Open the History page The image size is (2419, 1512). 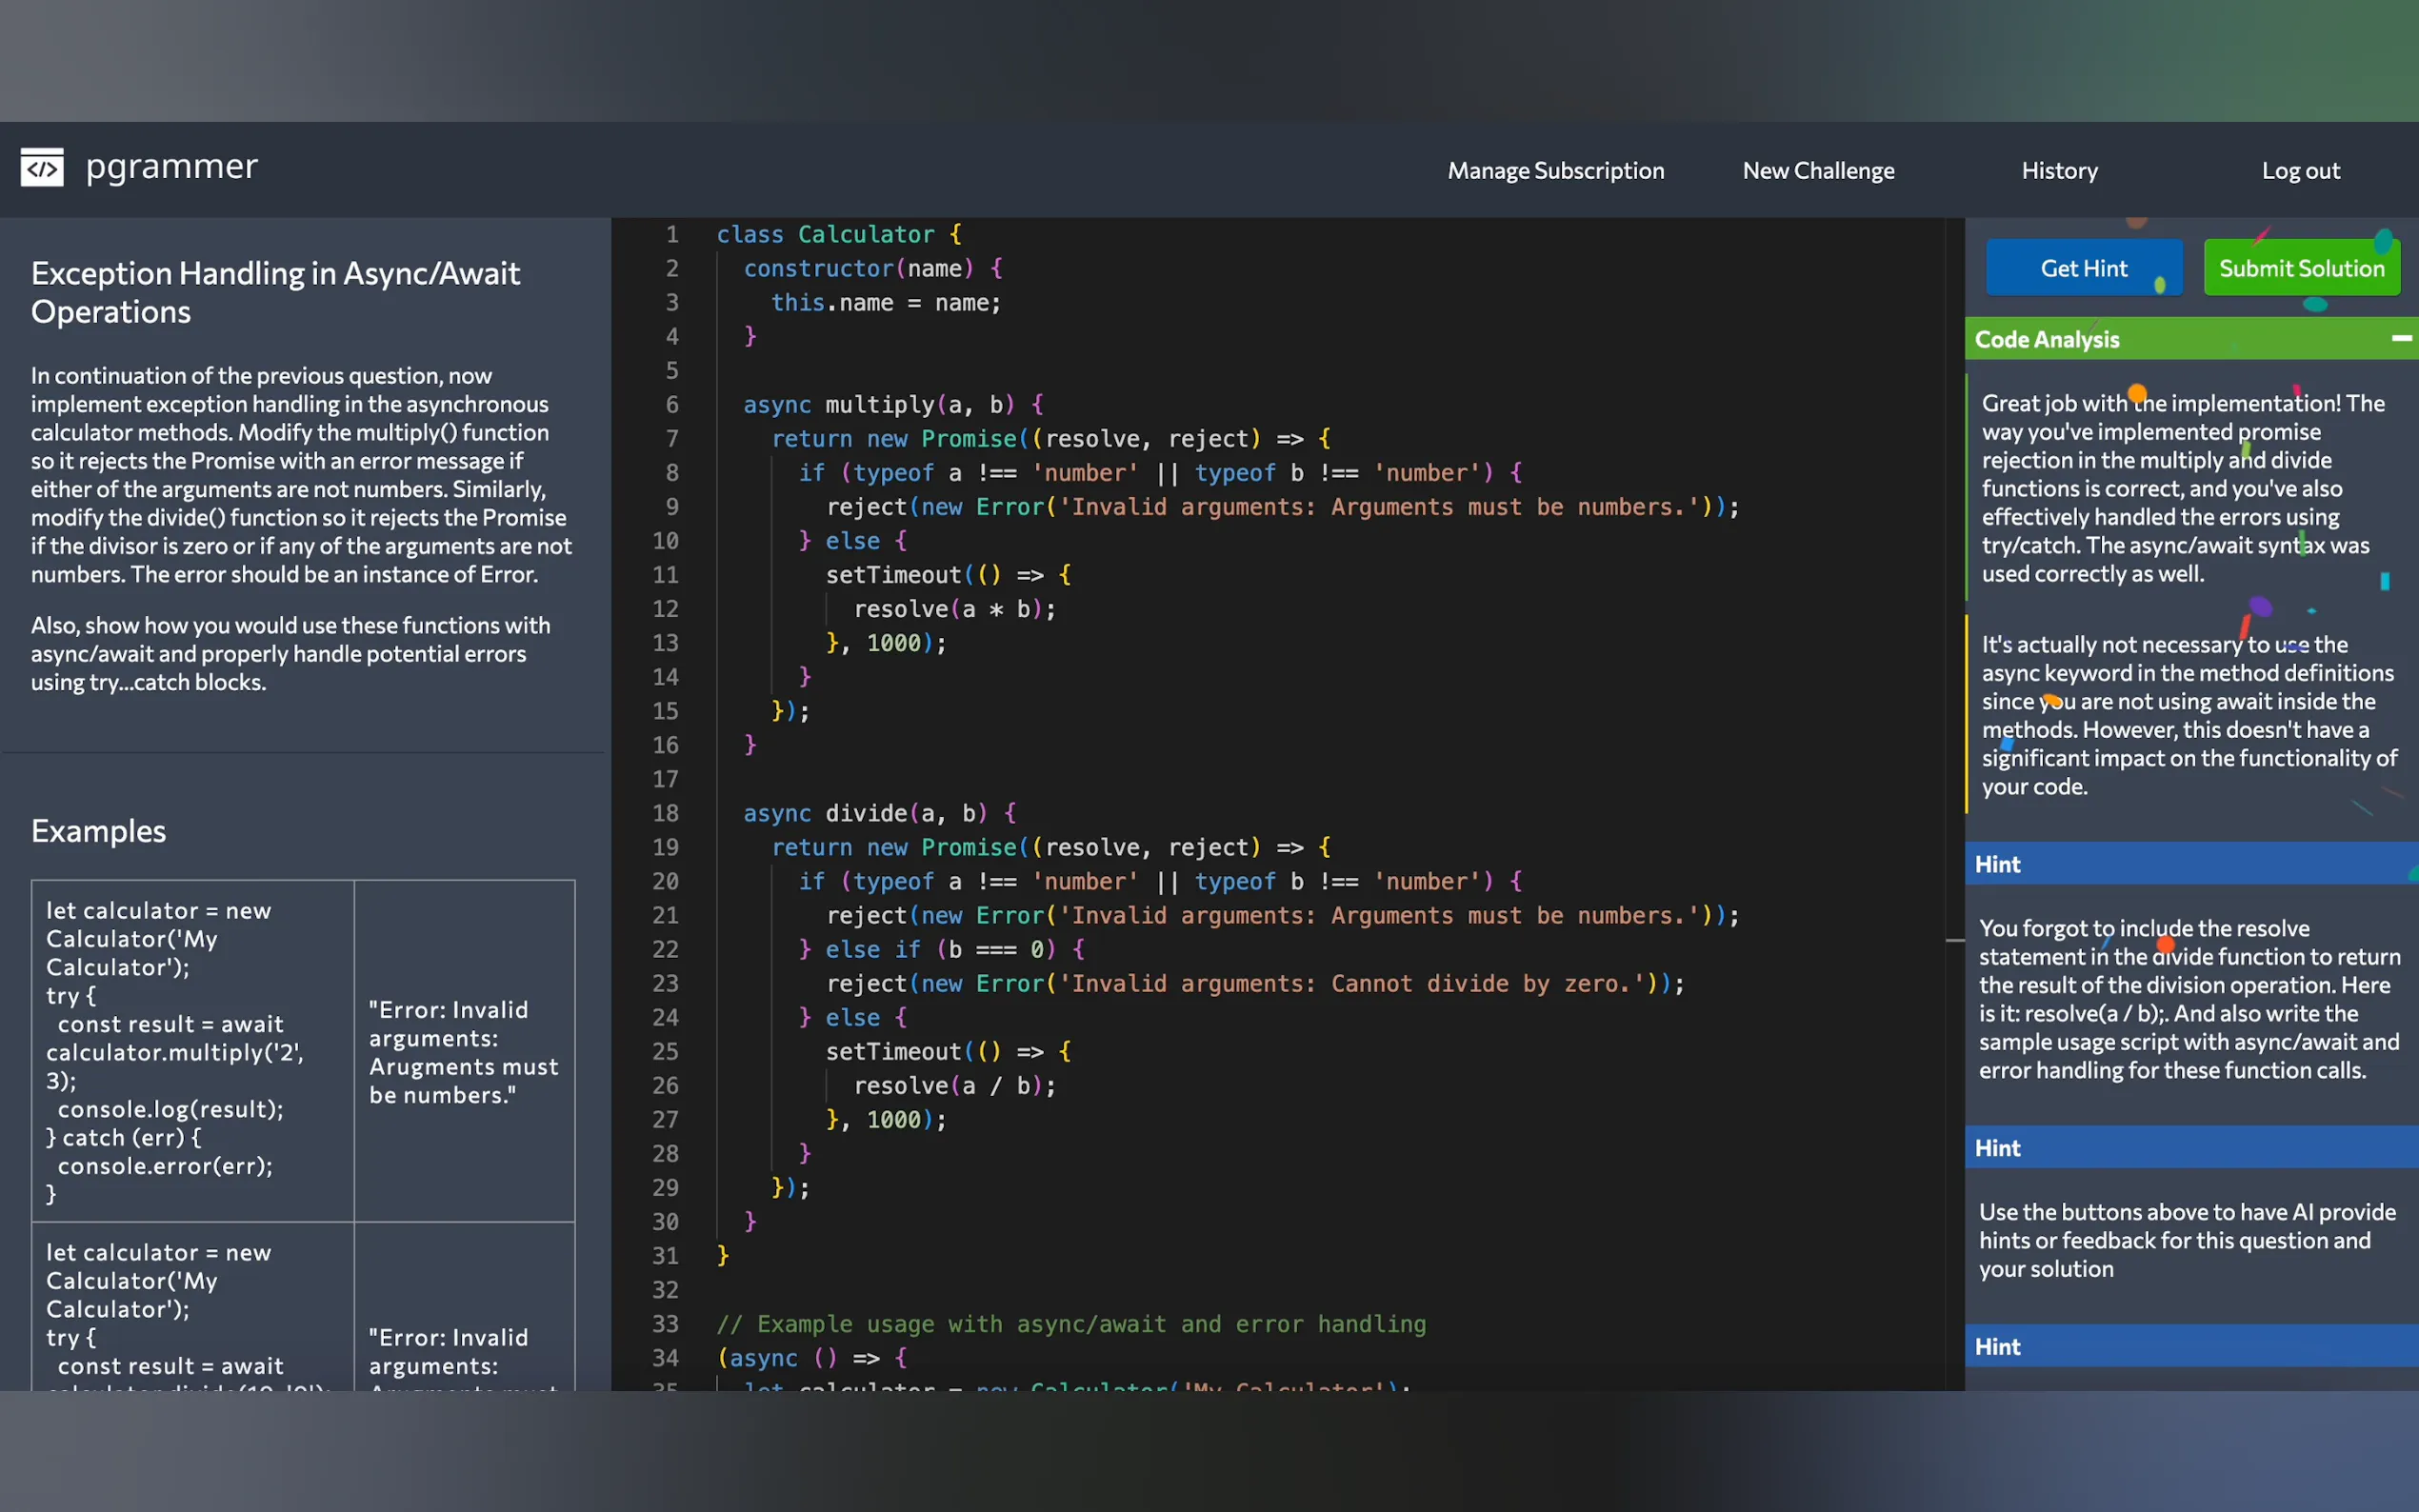(x=2059, y=171)
